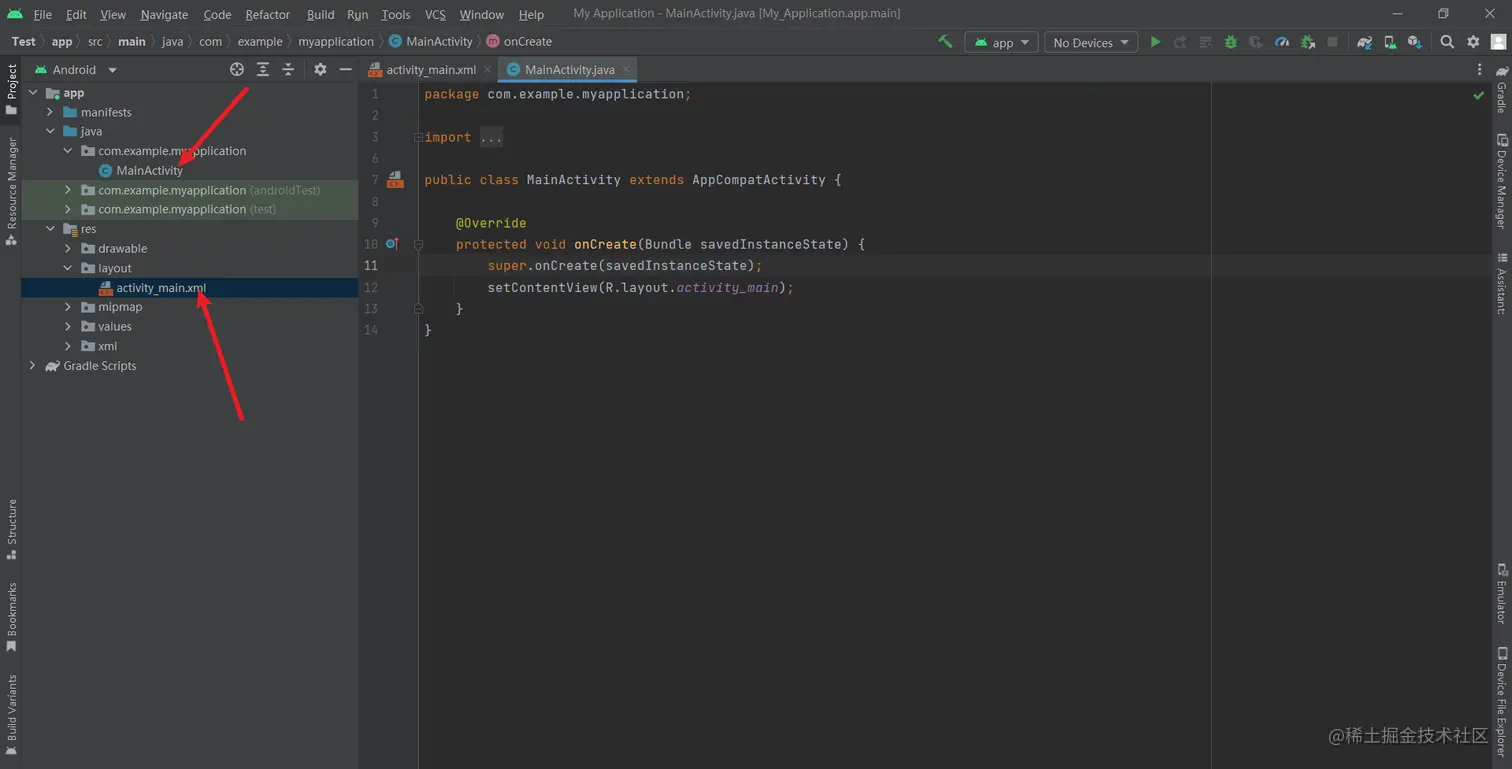1512x769 pixels.
Task: Click the myapplication breadcrumb
Action: tap(336, 41)
